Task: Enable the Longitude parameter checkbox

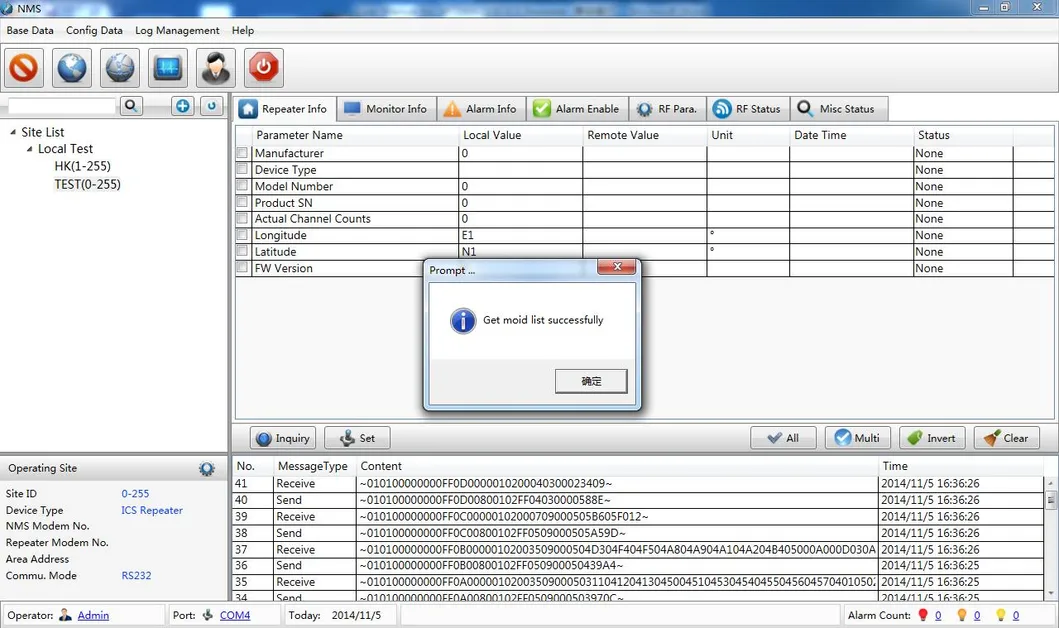Action: coord(242,235)
